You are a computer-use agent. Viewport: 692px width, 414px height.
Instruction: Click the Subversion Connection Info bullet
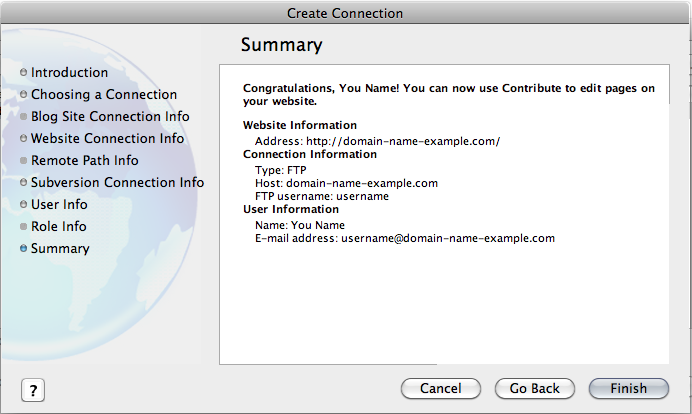pos(23,182)
